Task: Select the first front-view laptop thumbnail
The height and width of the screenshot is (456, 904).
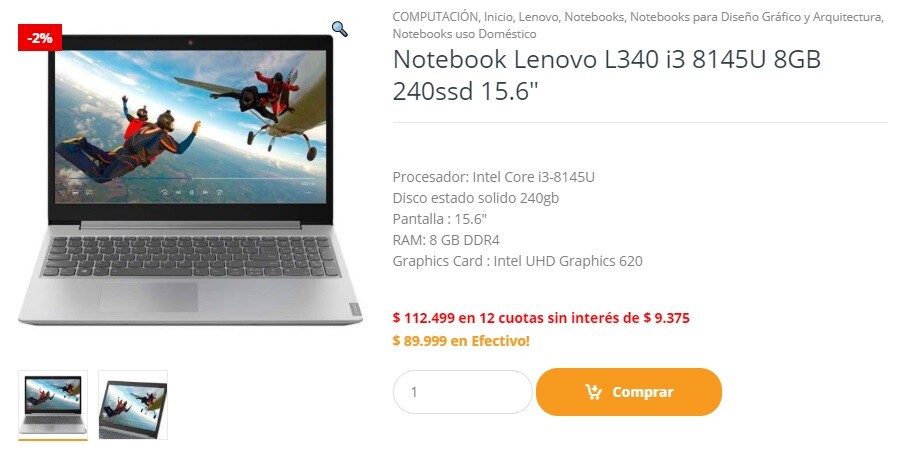Action: pos(53,405)
